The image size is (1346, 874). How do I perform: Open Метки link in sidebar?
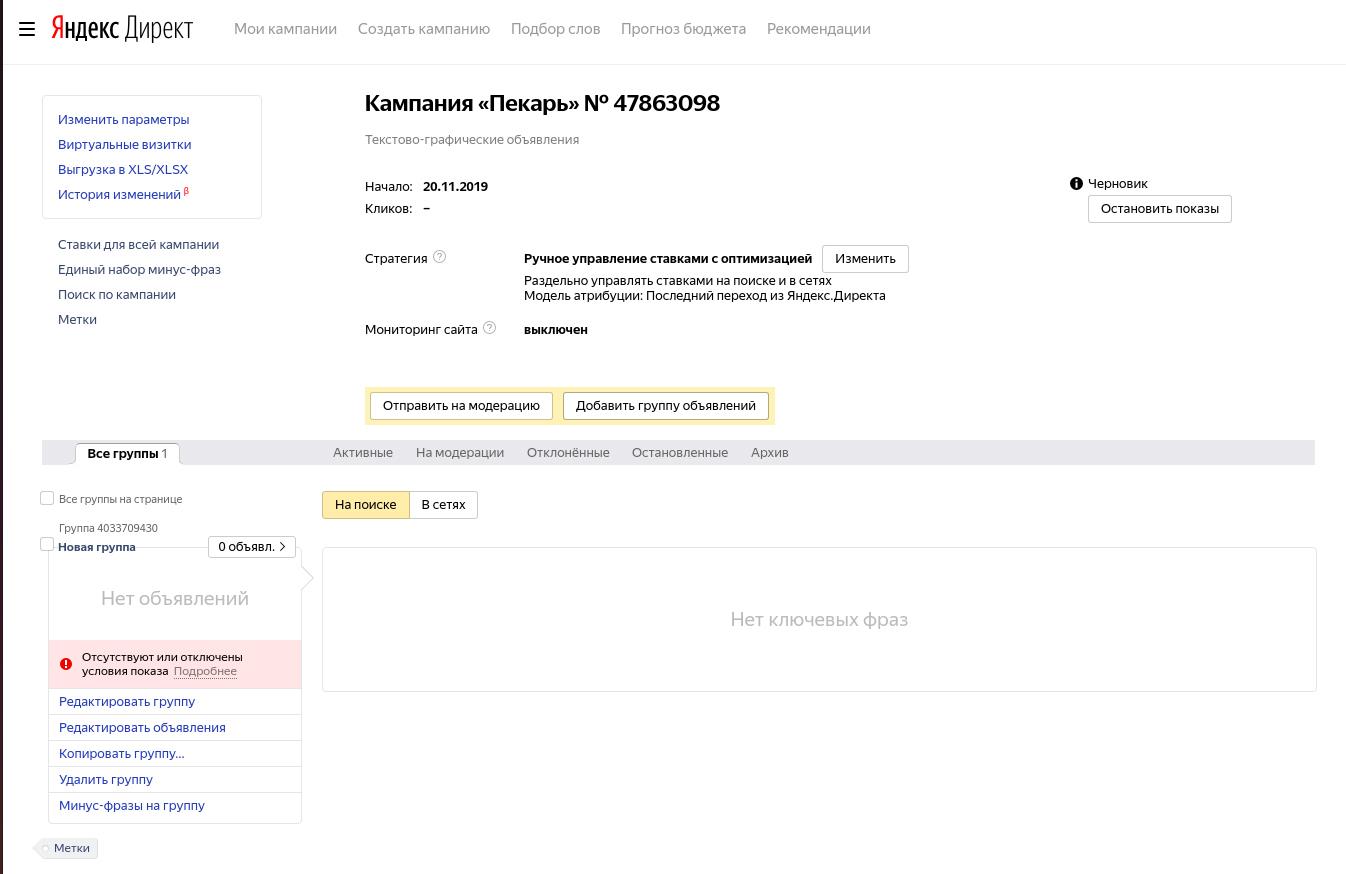[77, 320]
